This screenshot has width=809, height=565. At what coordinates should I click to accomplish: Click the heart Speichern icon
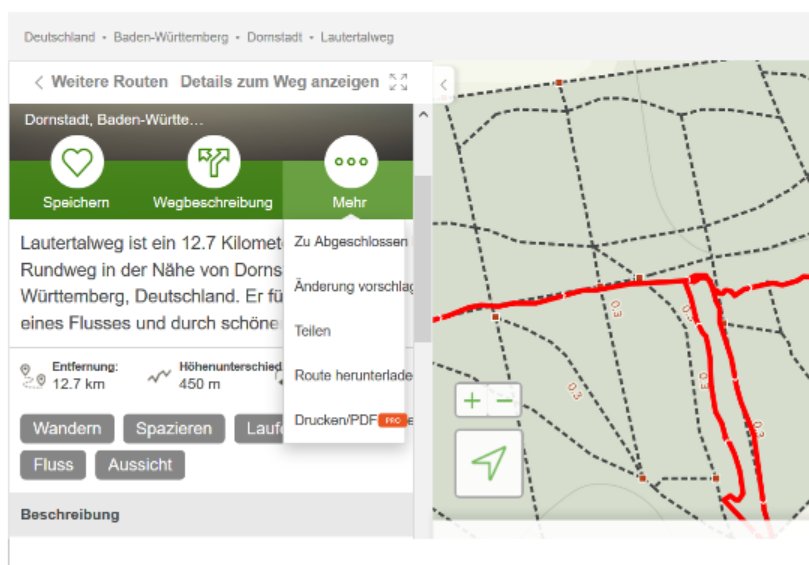tap(77, 162)
